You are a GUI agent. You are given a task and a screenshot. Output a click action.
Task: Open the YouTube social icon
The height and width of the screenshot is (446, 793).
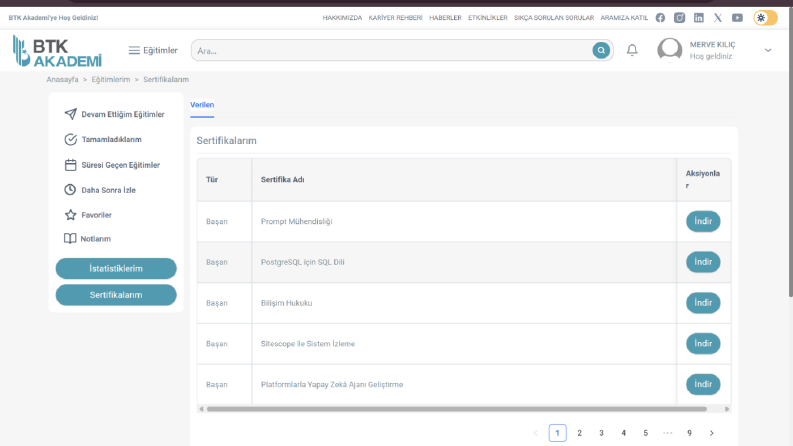click(737, 18)
